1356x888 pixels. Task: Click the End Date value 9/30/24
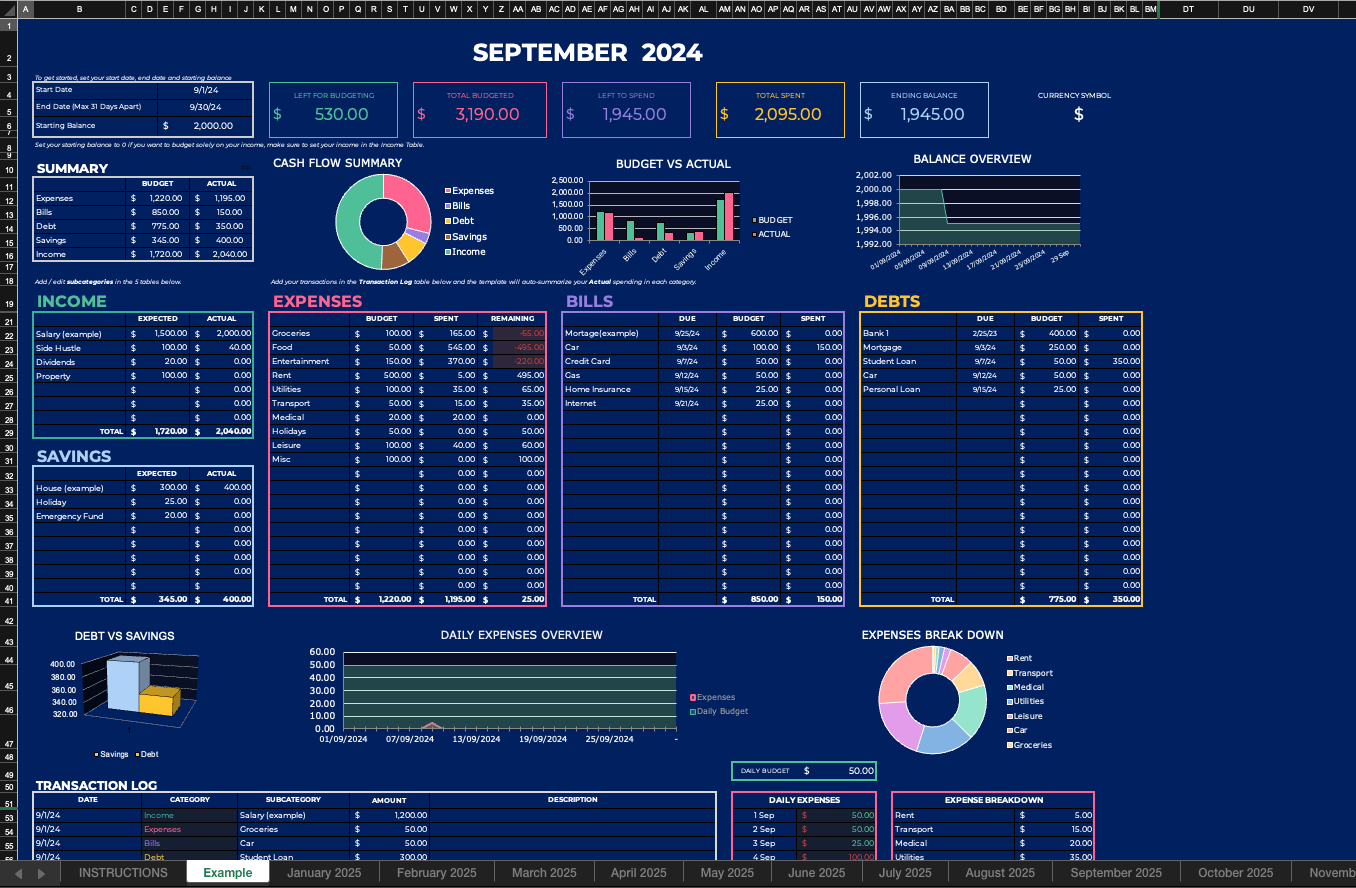(x=205, y=106)
